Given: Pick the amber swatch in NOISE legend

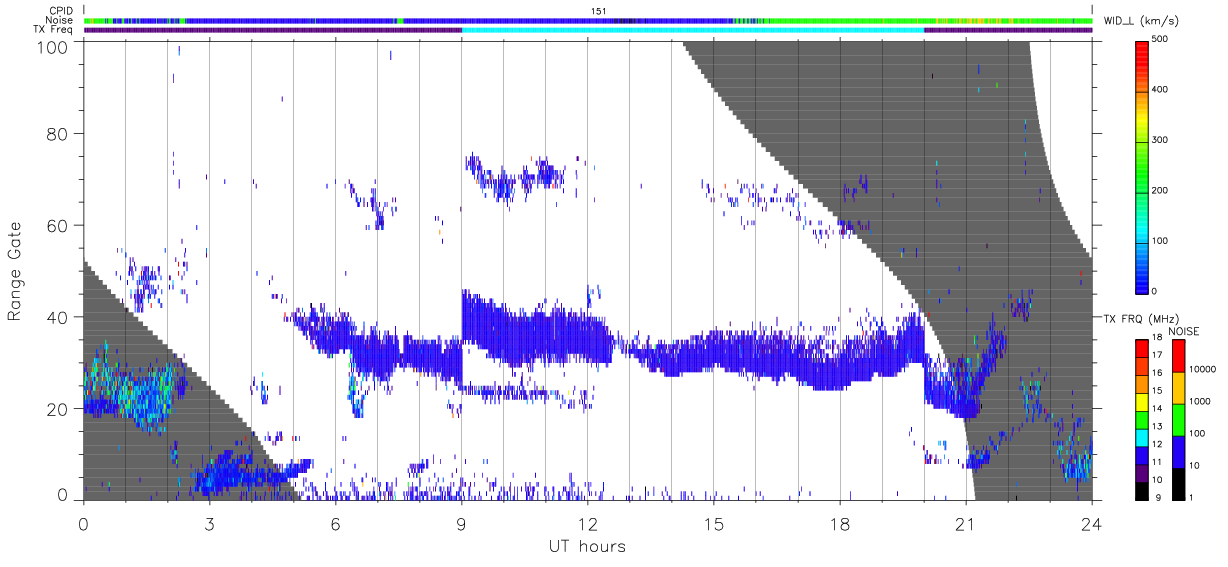Looking at the screenshot, I should click(1179, 388).
